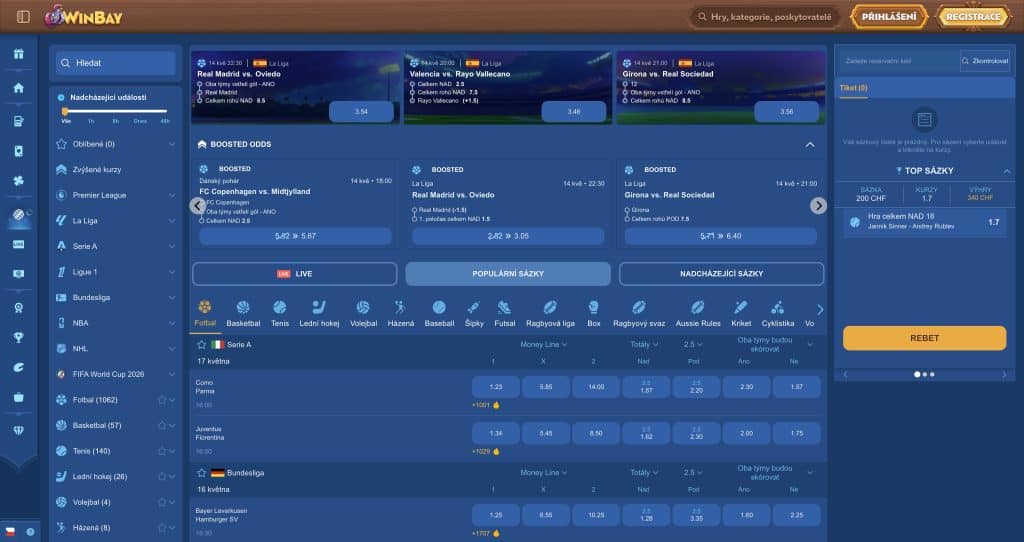Favorite the Serie A league star
This screenshot has width=1024, height=542.
[201, 344]
